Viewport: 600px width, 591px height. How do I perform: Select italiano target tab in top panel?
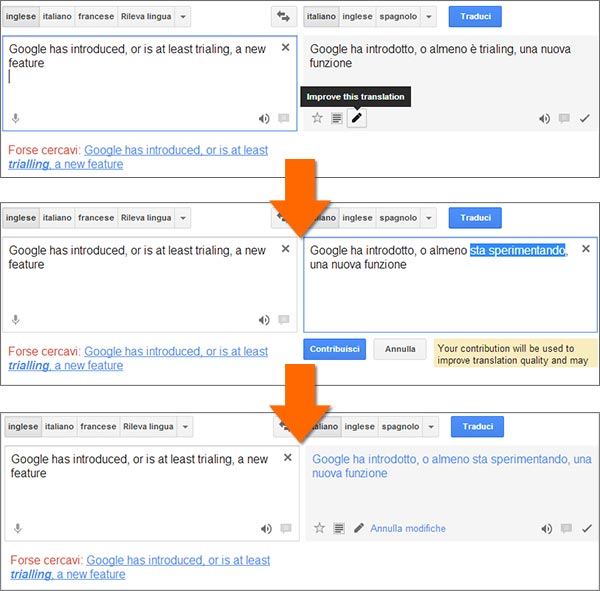tap(321, 17)
